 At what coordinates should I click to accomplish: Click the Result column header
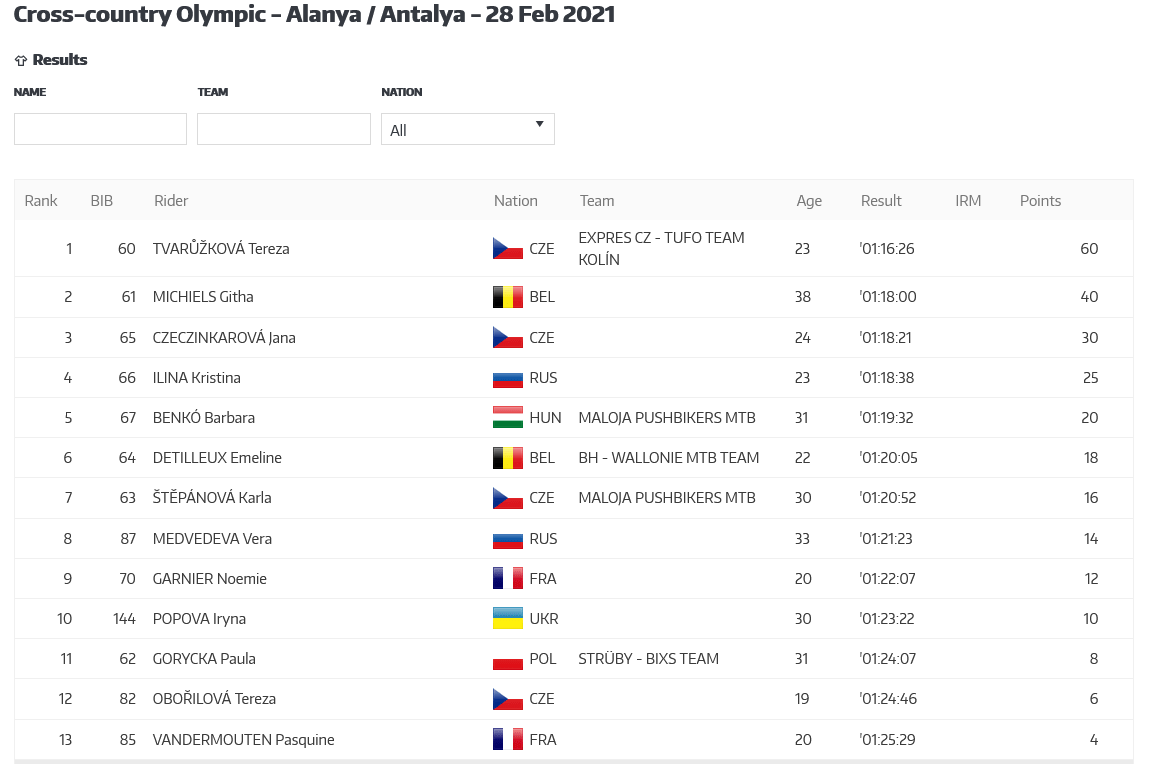click(x=880, y=201)
